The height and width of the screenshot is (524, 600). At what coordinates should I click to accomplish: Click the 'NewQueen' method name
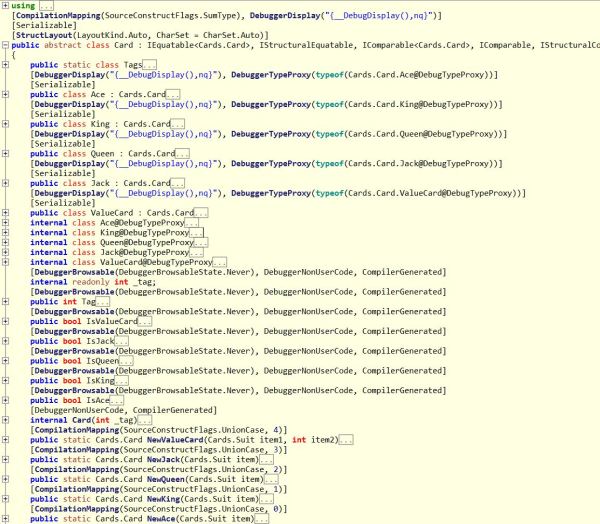coord(166,480)
